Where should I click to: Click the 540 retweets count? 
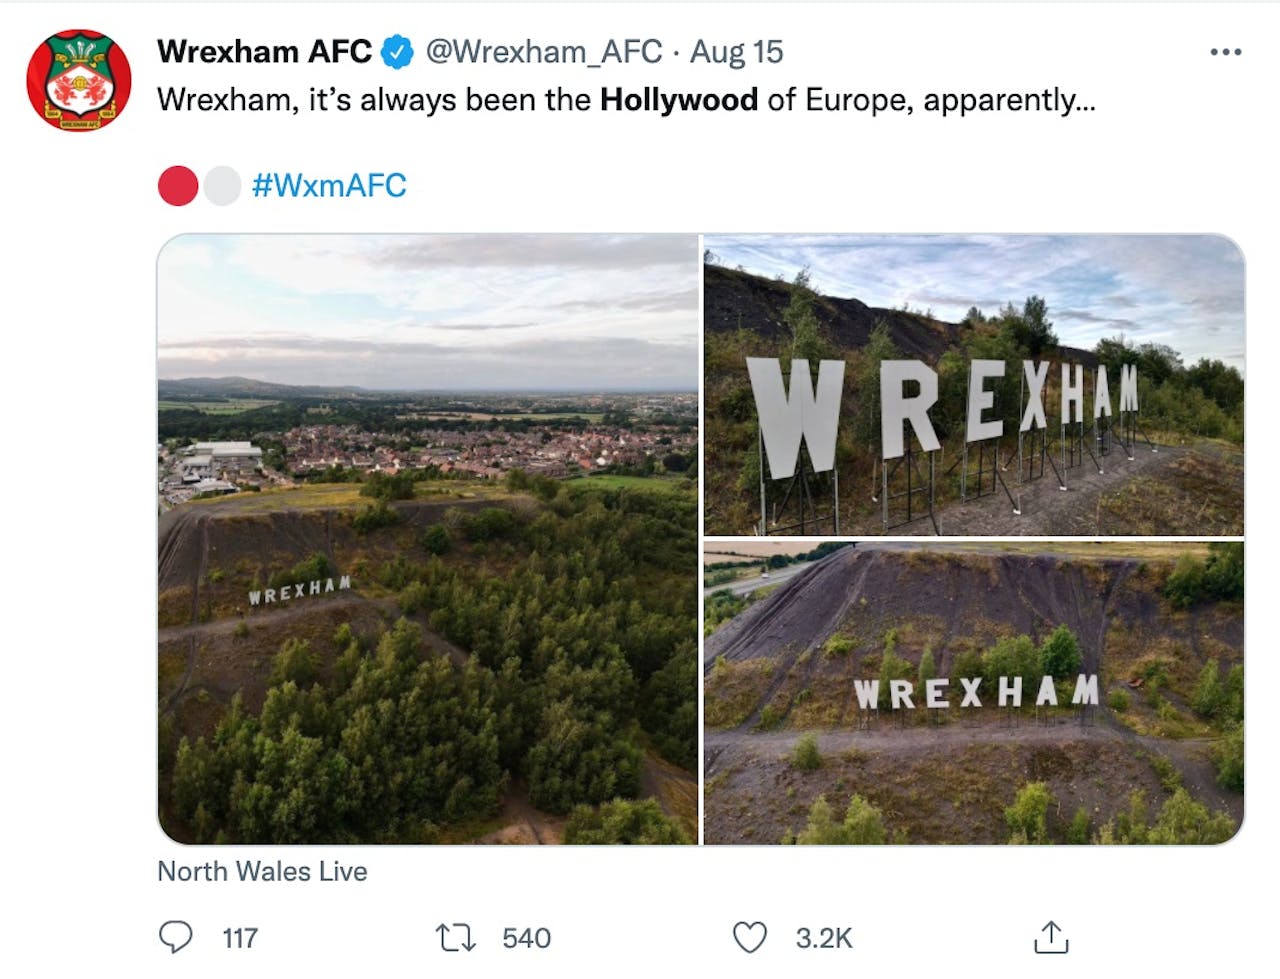[526, 938]
